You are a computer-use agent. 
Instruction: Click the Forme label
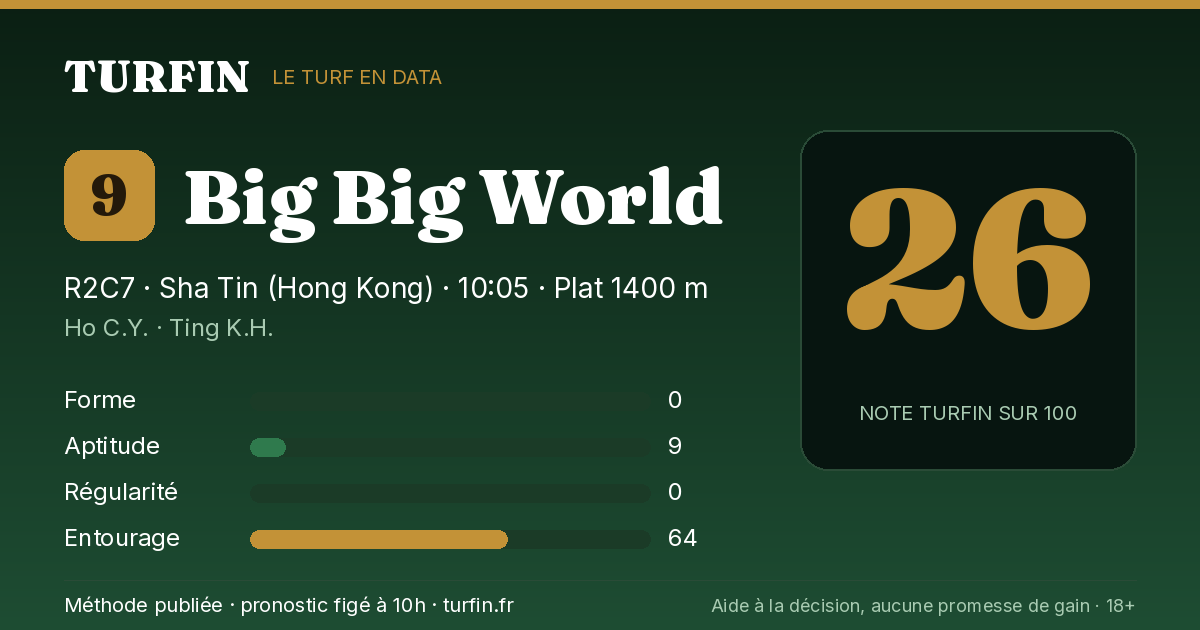click(100, 400)
